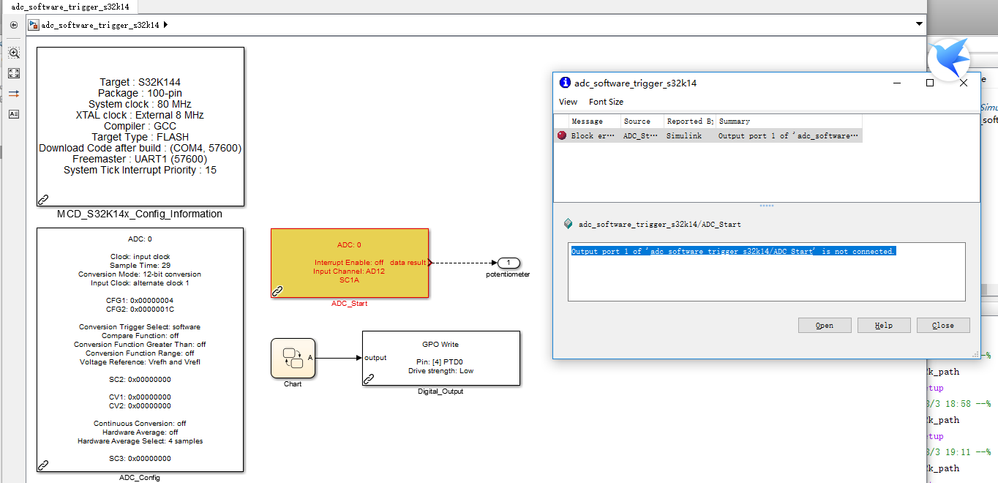Select the Annotation text box tool
Screen dimensions: 998x483
[x=13, y=114]
